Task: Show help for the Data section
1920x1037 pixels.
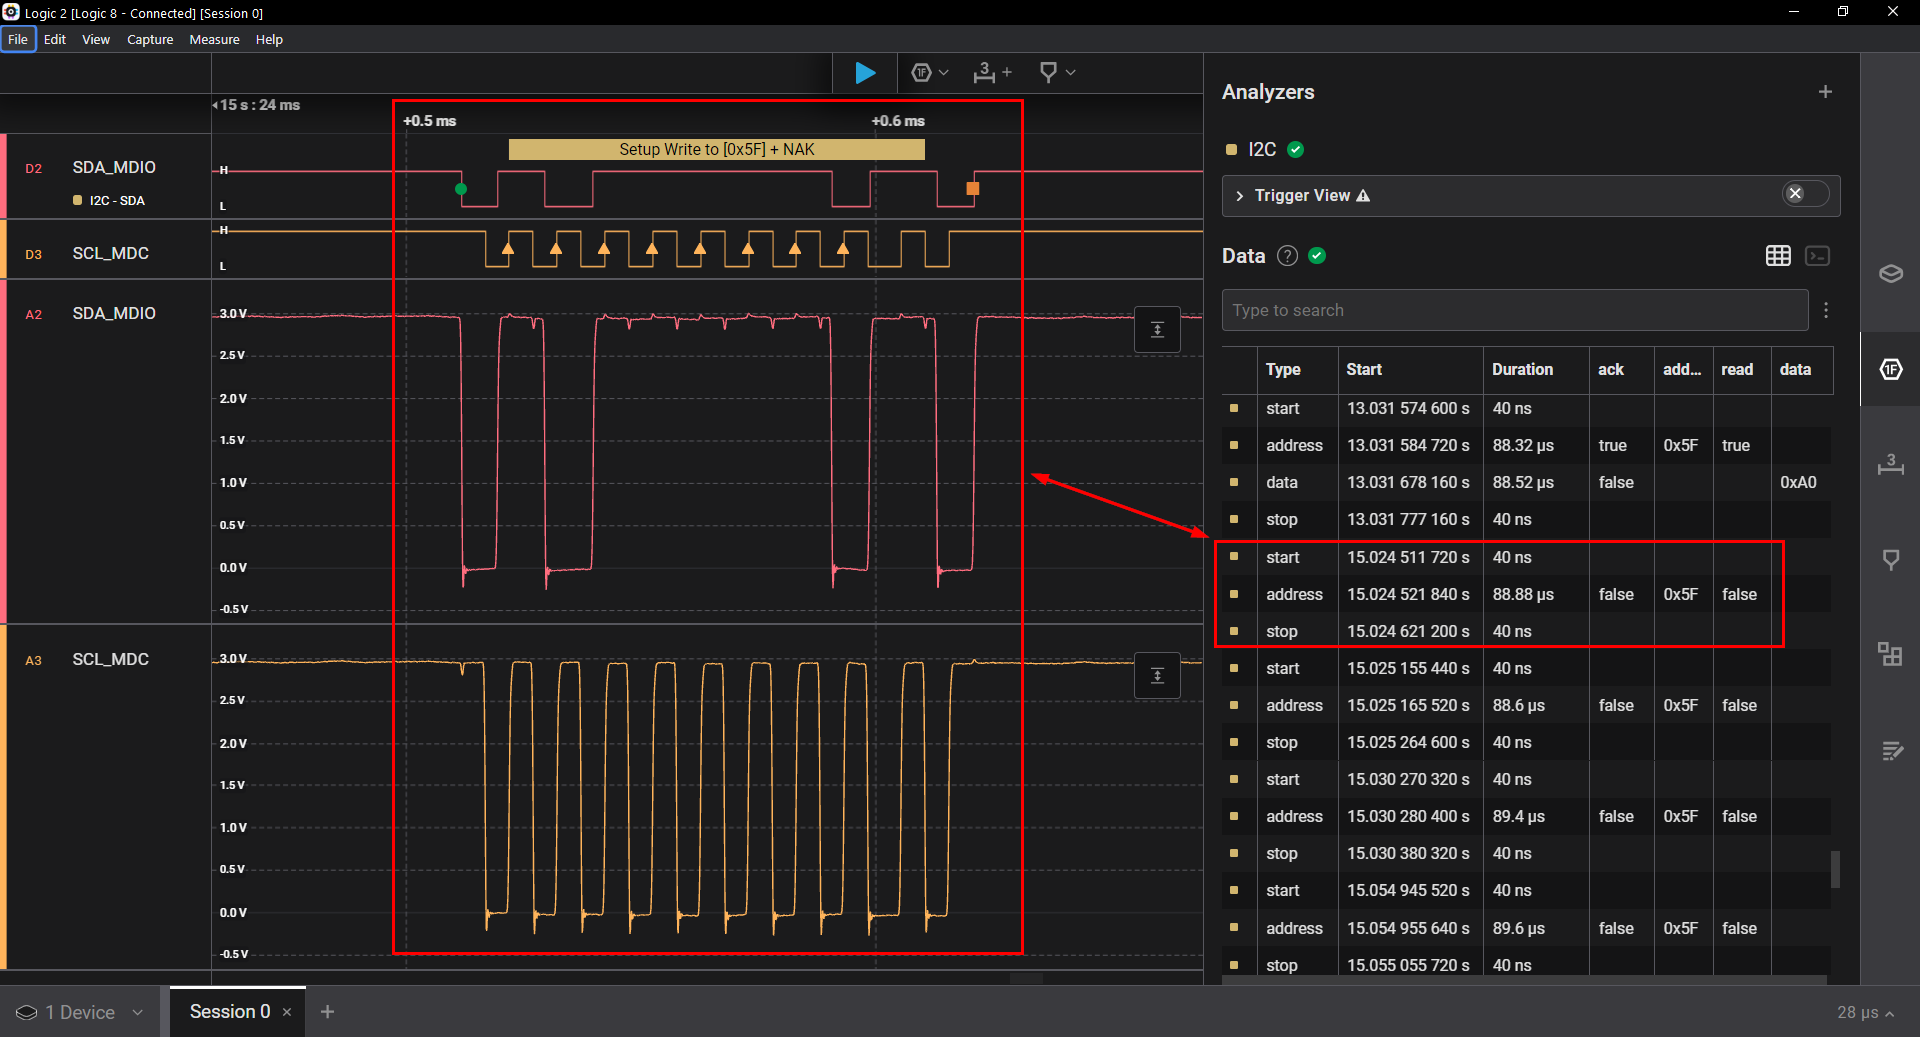Action: tap(1288, 256)
